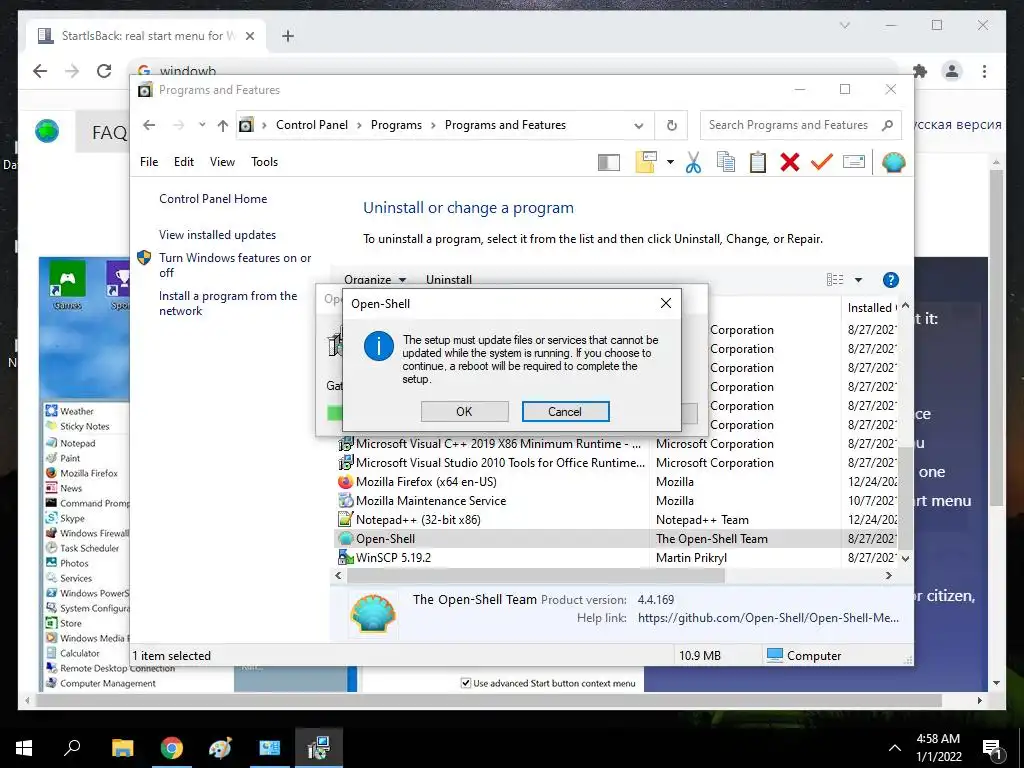This screenshot has height=768, width=1024.
Task: Click the horizontal scrollbar of program list
Action: (536, 576)
